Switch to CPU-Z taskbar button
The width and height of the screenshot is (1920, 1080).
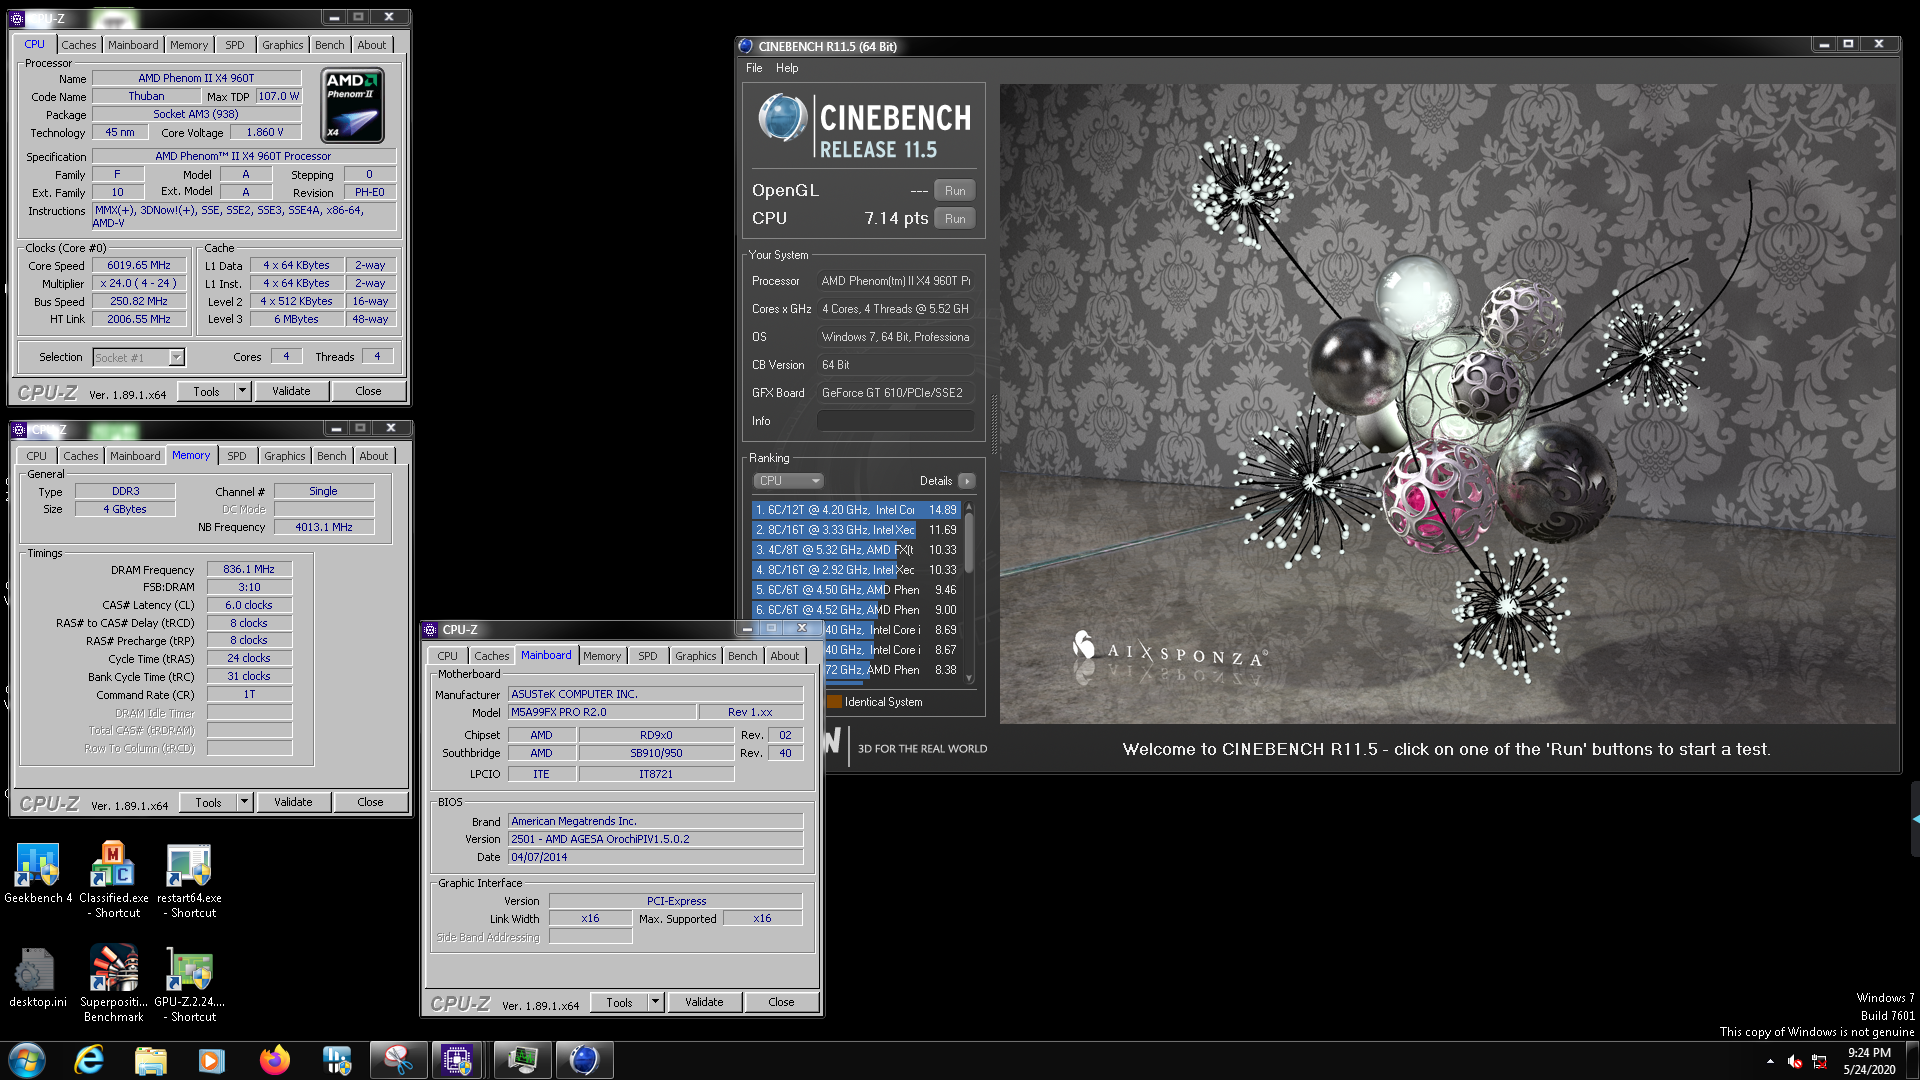click(458, 1060)
